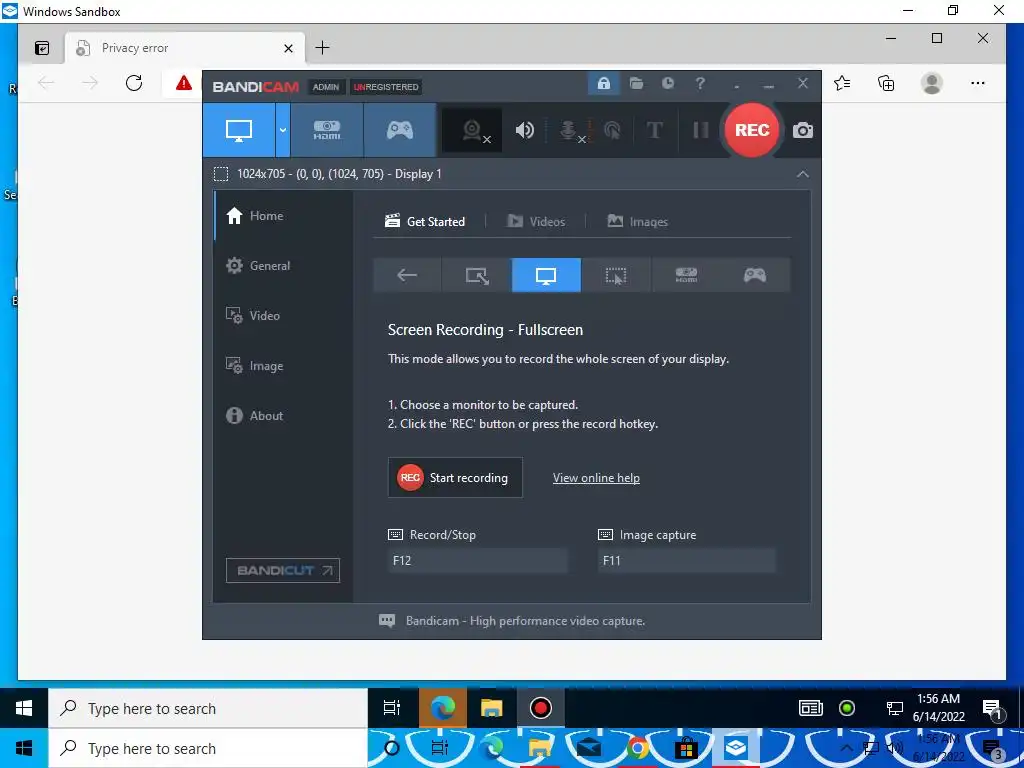The image size is (1024, 768).
Task: Open Edge favorites star icon
Action: click(842, 83)
